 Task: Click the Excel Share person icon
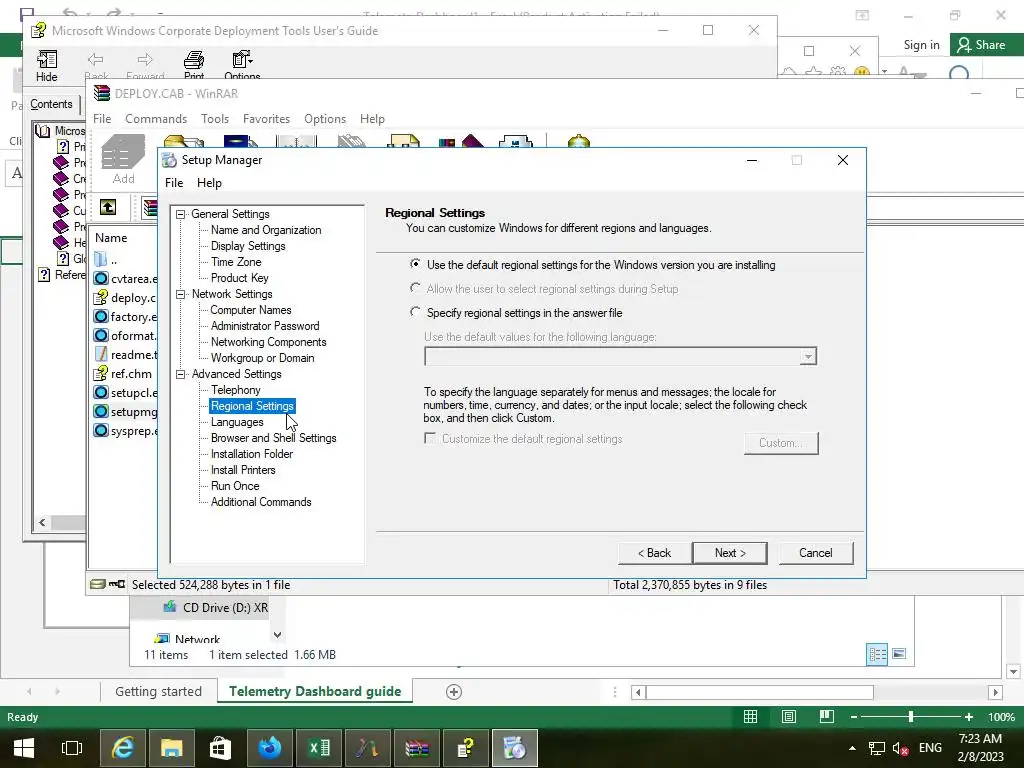(x=964, y=45)
